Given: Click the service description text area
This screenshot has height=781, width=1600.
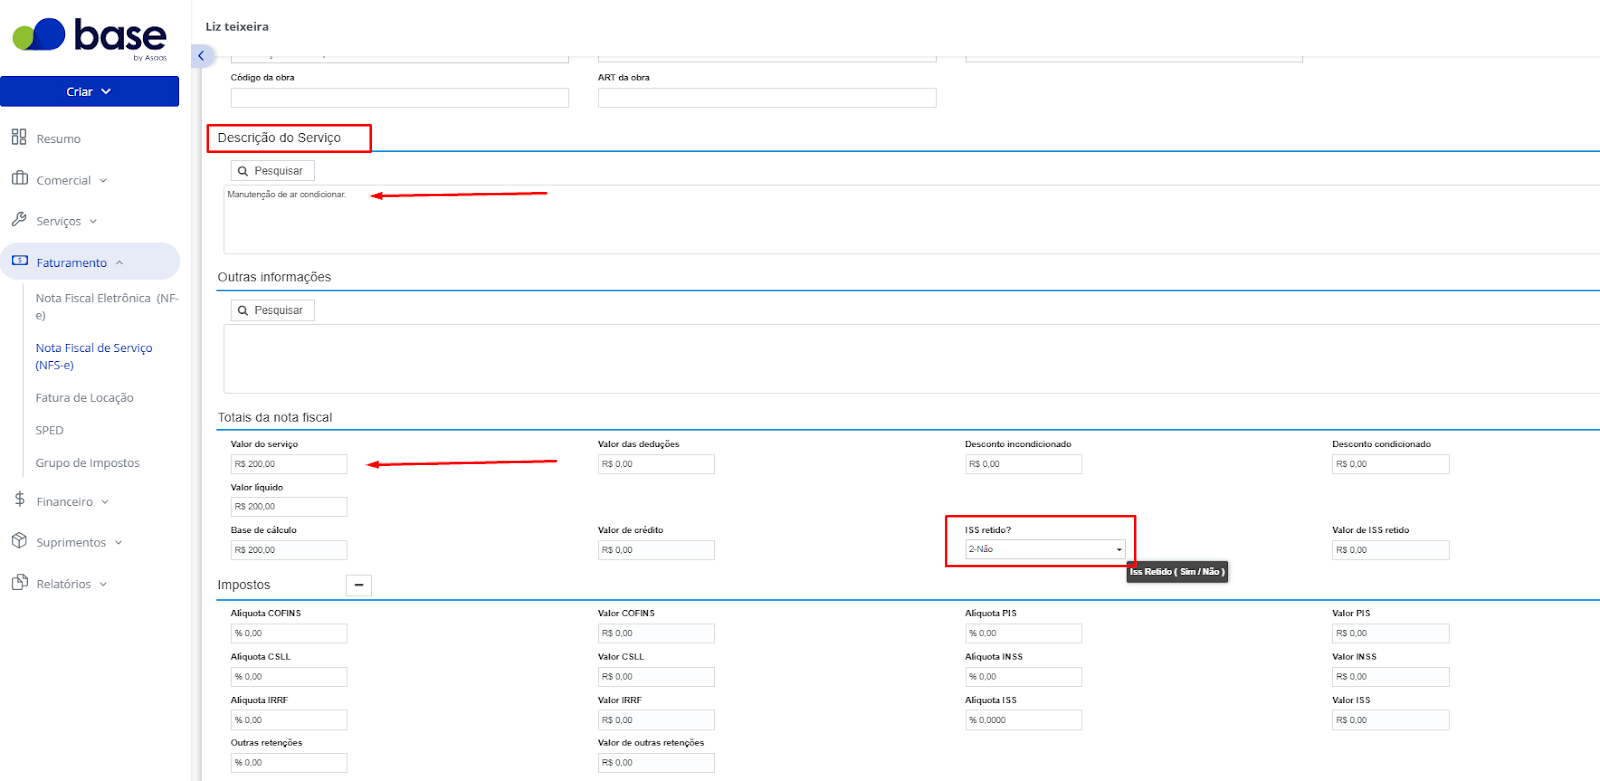Looking at the screenshot, I should click(911, 219).
